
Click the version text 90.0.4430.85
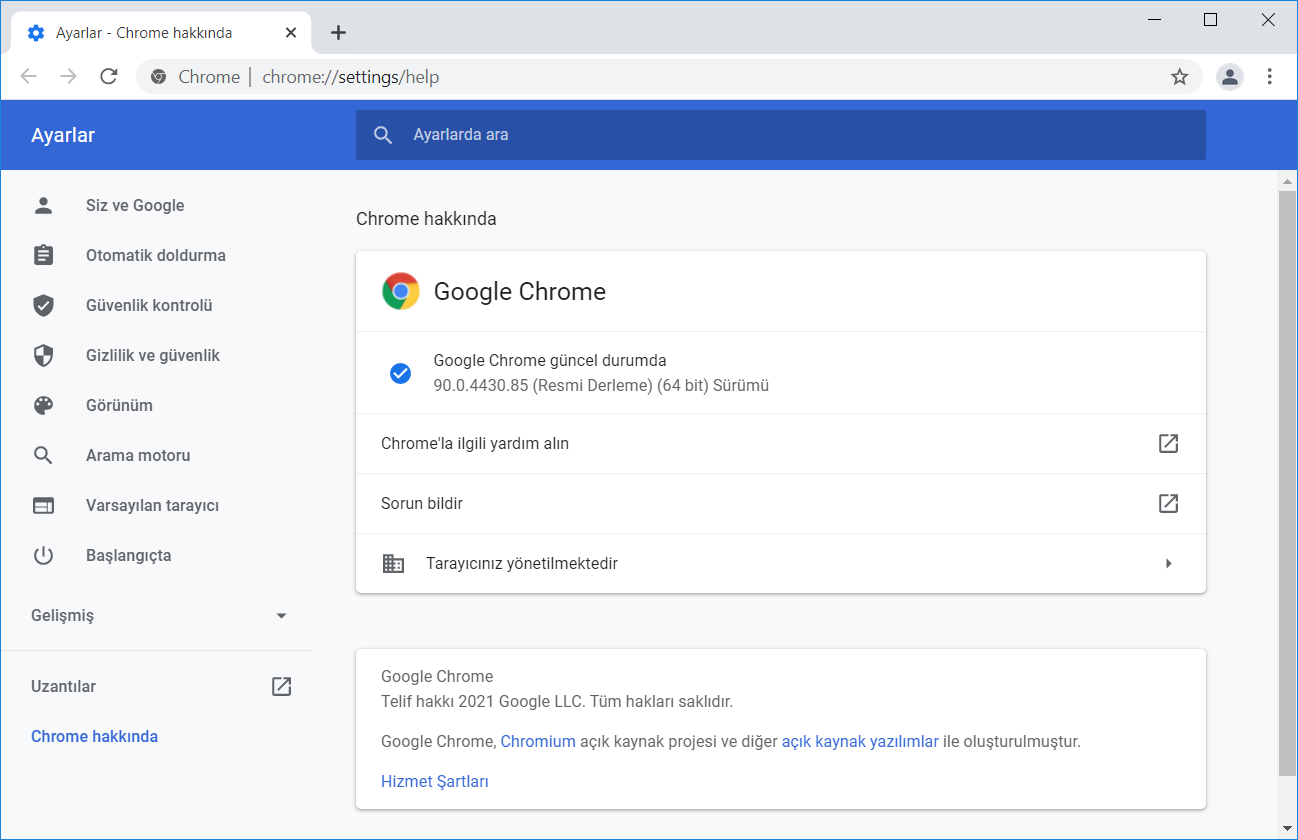(481, 385)
